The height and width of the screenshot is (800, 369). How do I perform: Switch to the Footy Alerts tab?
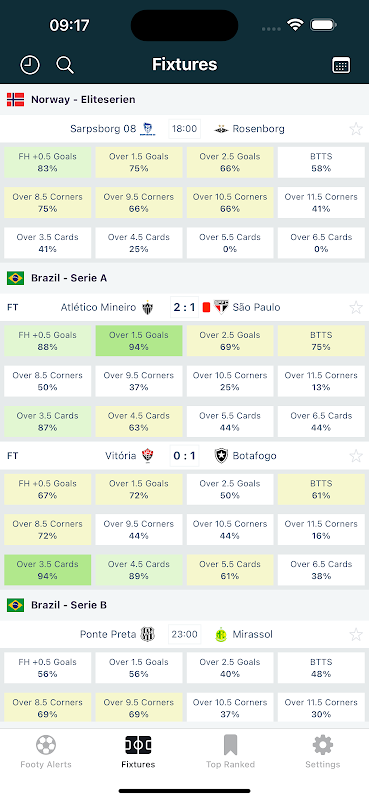46,752
